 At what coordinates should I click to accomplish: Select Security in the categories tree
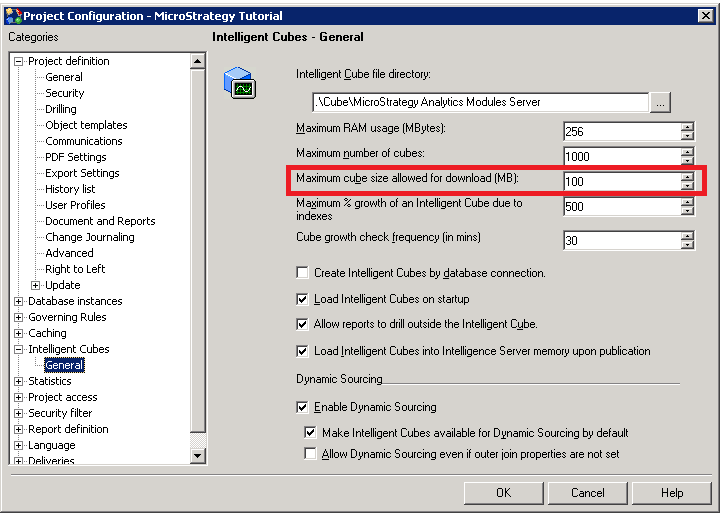[x=65, y=93]
